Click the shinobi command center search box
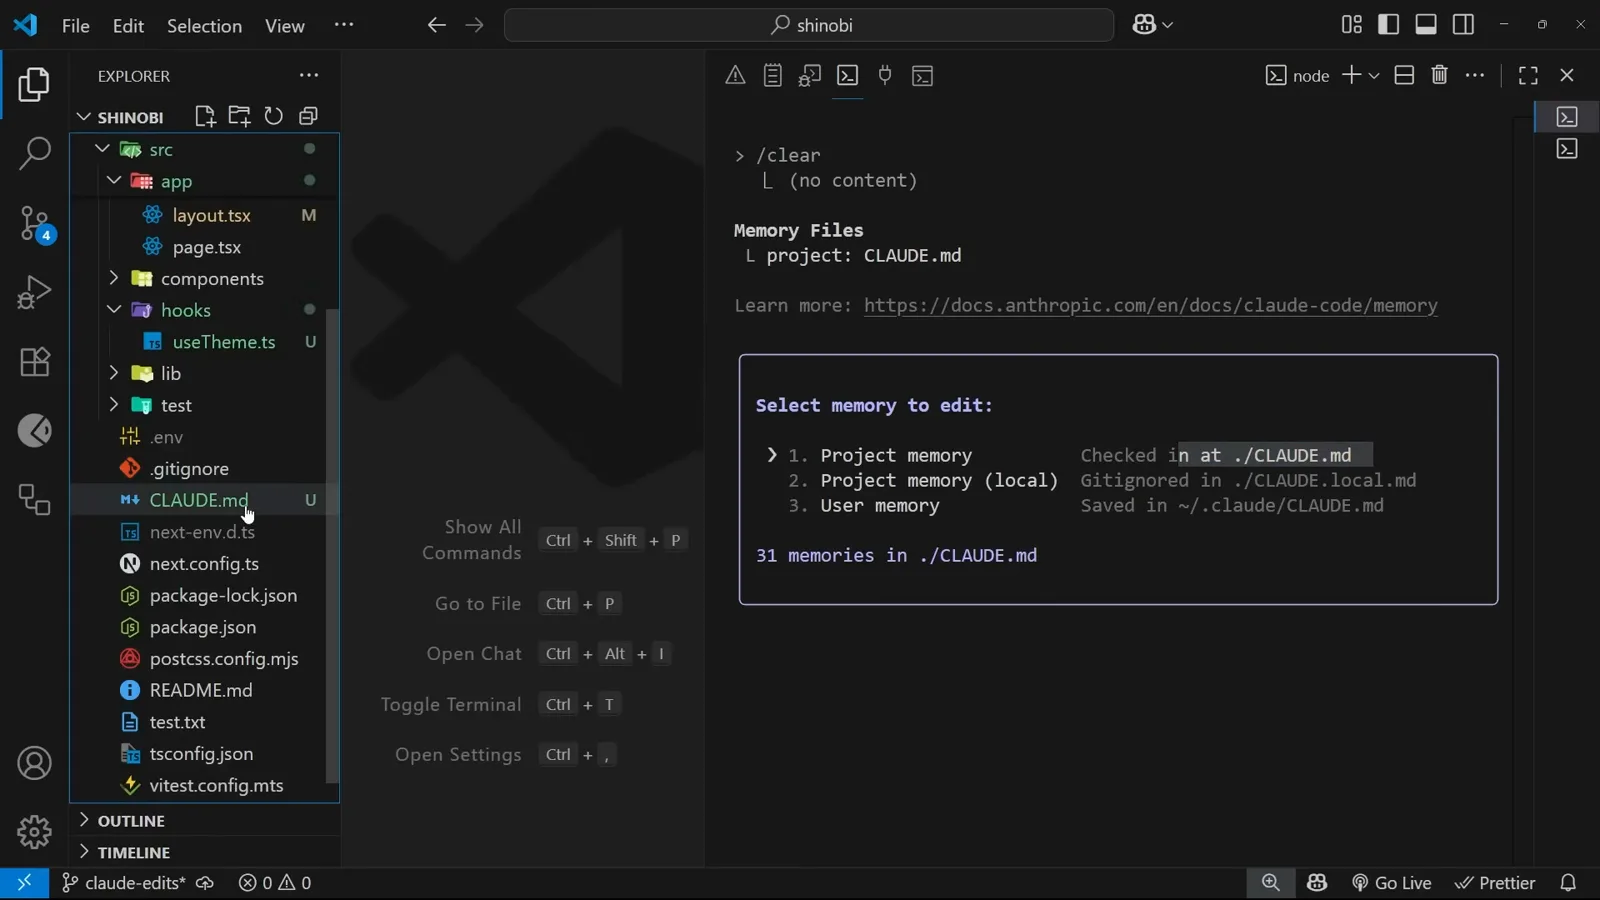This screenshot has width=1600, height=900. tap(809, 25)
